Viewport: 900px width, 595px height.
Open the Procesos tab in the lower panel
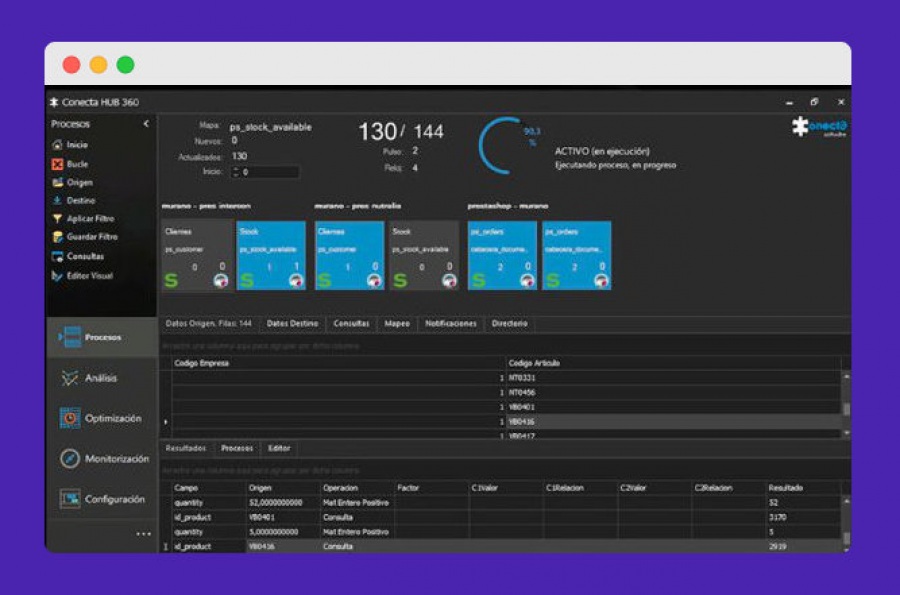237,448
